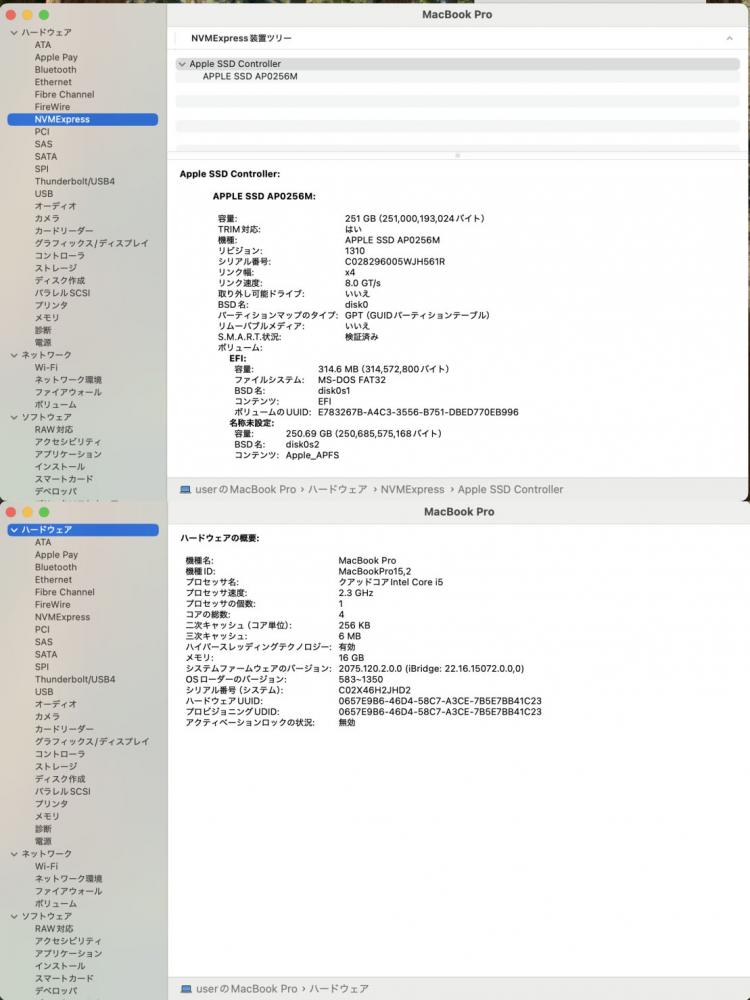This screenshot has width=750, height=1000.
Task: Select 電源 in bottom window sidebar
Action: [43, 842]
